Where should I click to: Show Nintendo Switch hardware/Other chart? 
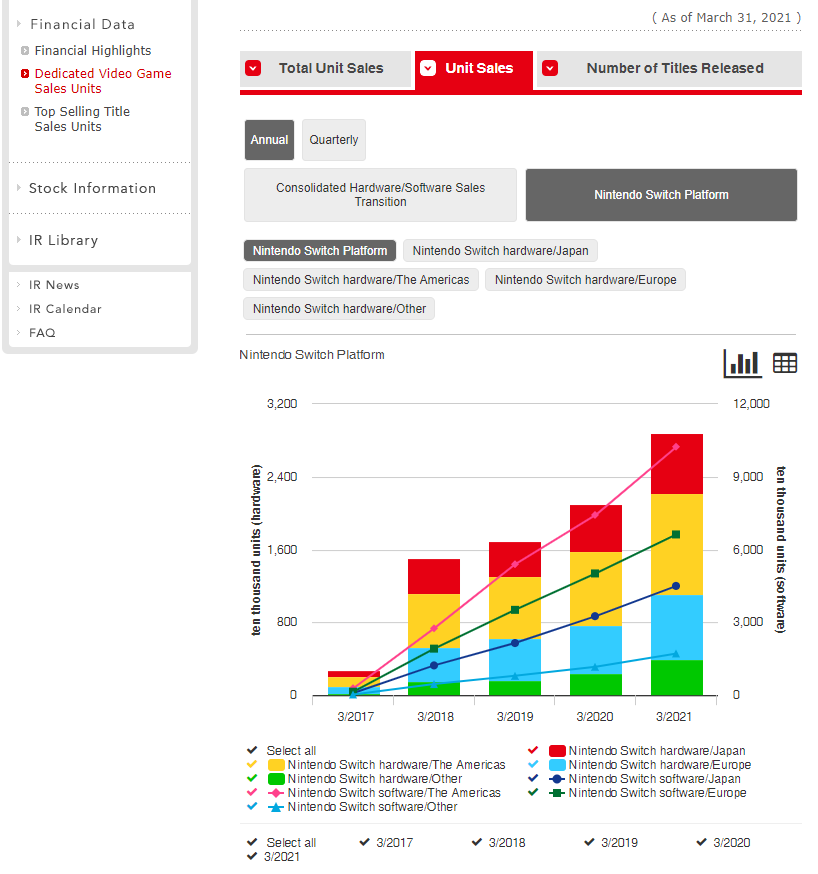[x=339, y=309]
